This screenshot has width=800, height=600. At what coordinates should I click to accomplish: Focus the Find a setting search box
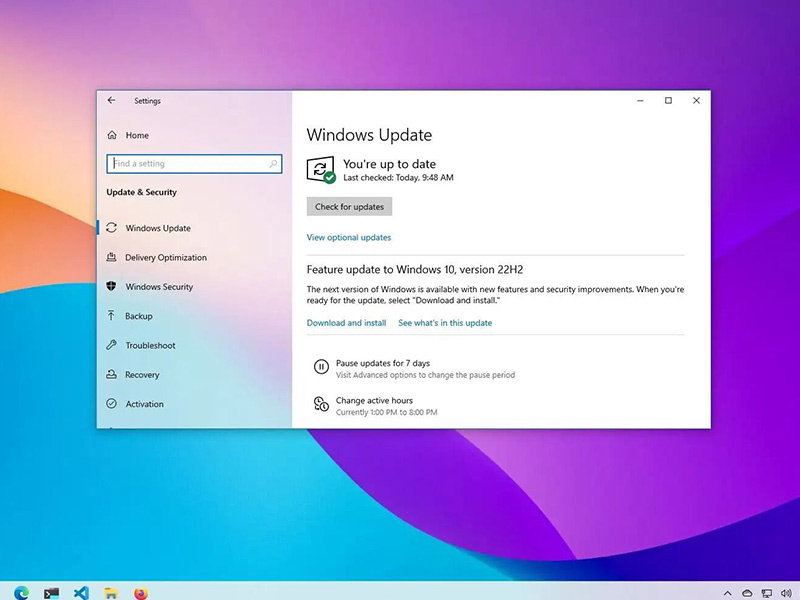(x=194, y=164)
